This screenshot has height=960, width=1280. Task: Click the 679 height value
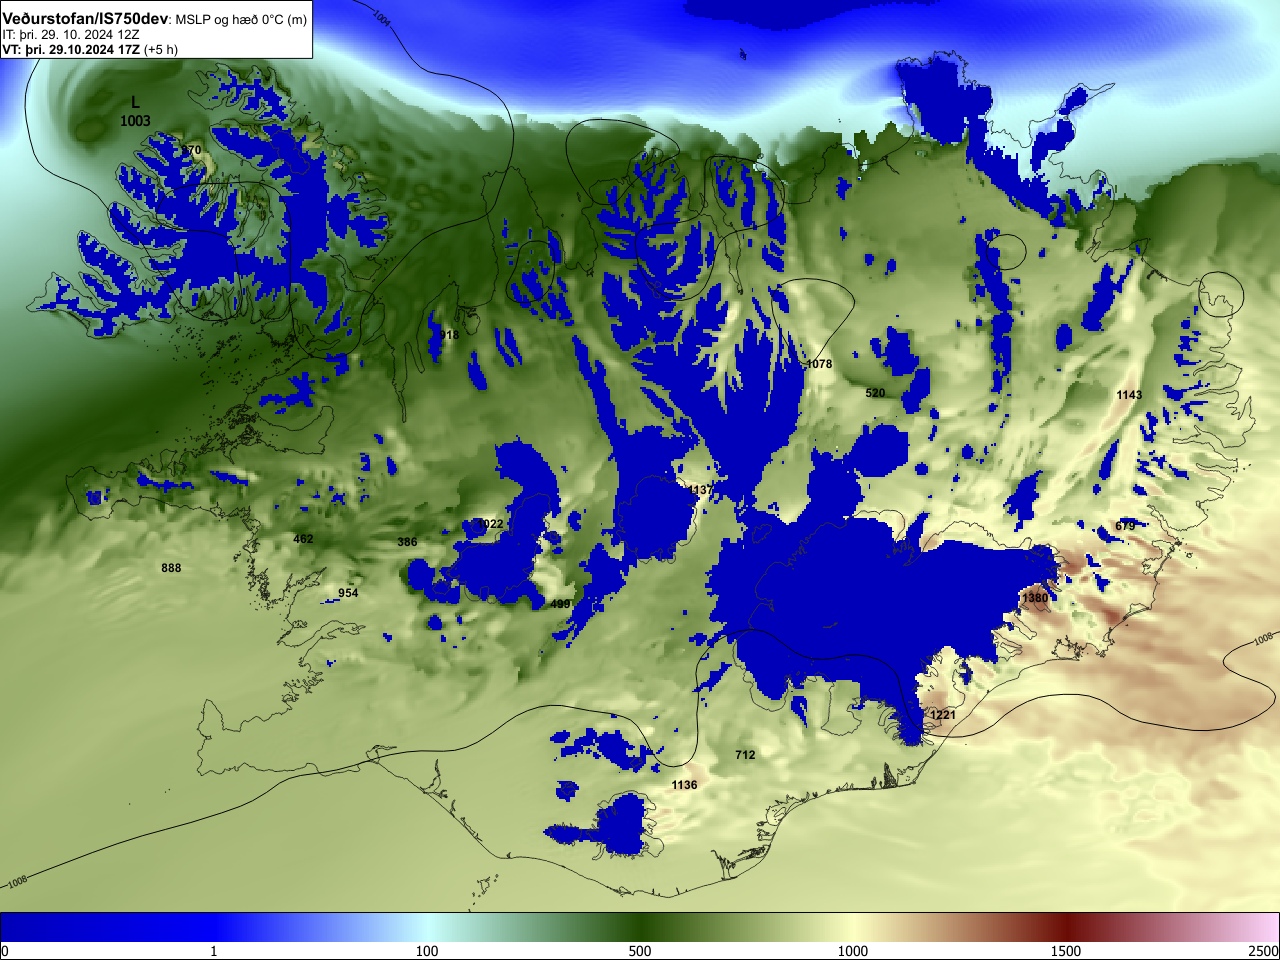1125,526
